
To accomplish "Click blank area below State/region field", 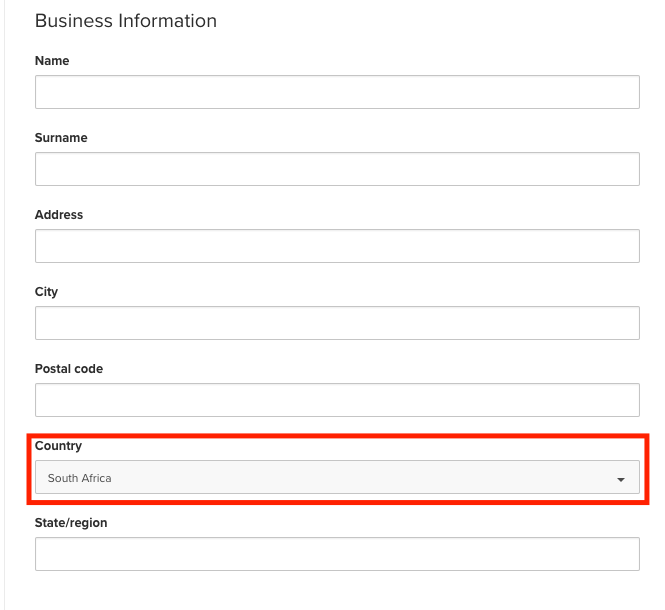I will click(x=337, y=592).
